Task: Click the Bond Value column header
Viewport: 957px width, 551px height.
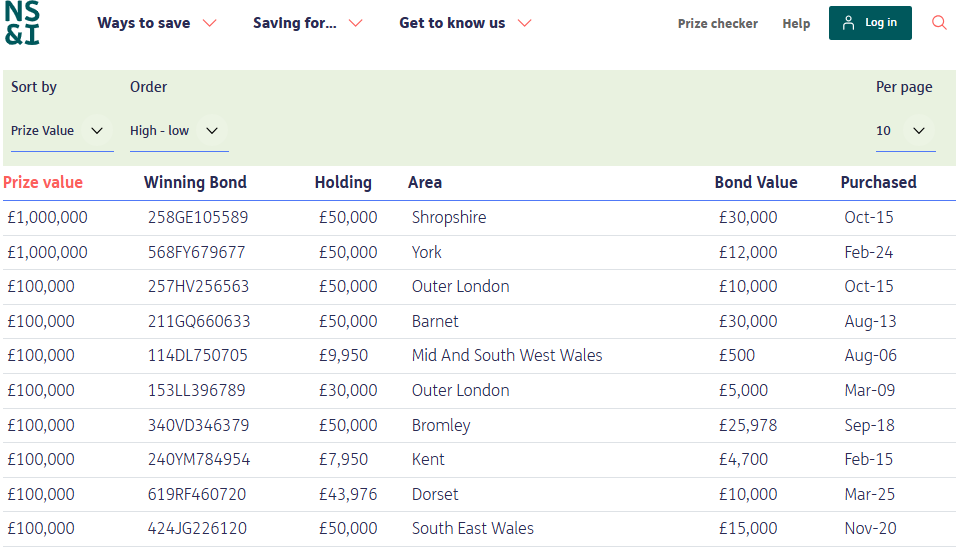Action: pyautogui.click(x=756, y=182)
